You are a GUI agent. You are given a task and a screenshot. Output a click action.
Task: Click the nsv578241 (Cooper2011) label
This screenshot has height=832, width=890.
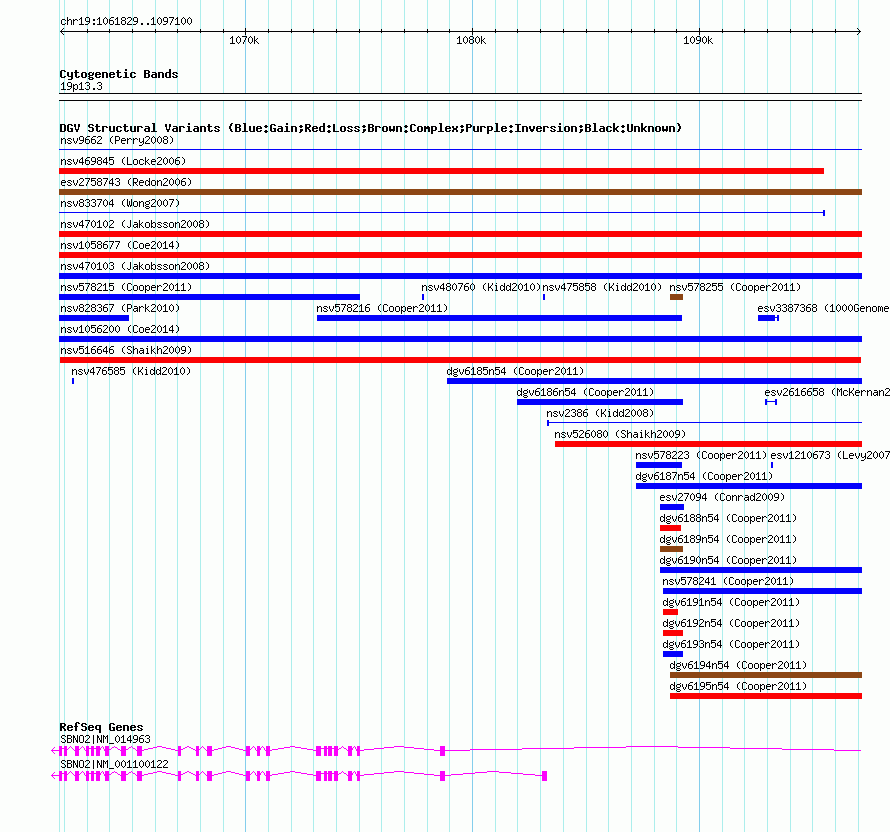pos(728,581)
